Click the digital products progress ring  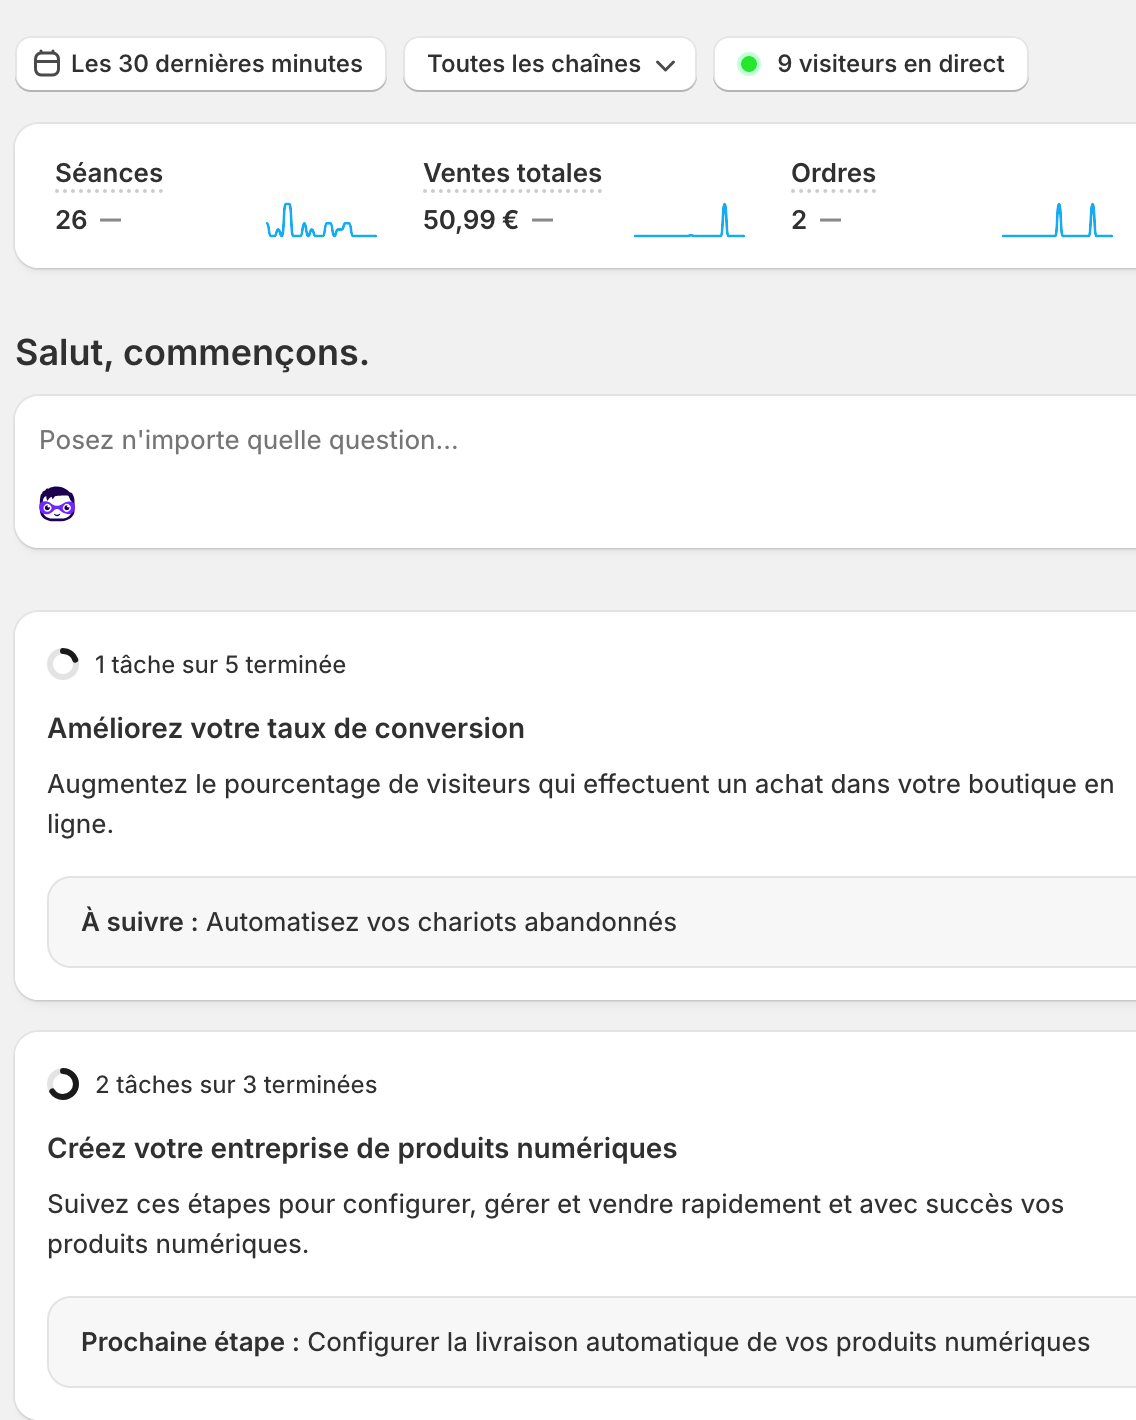(x=63, y=1084)
